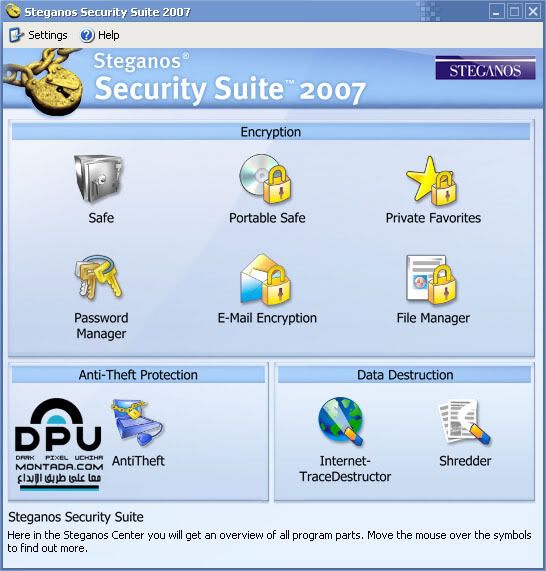Launch AntiTheft laptop icon
Viewport: 546px width, 571px height.
tap(137, 422)
